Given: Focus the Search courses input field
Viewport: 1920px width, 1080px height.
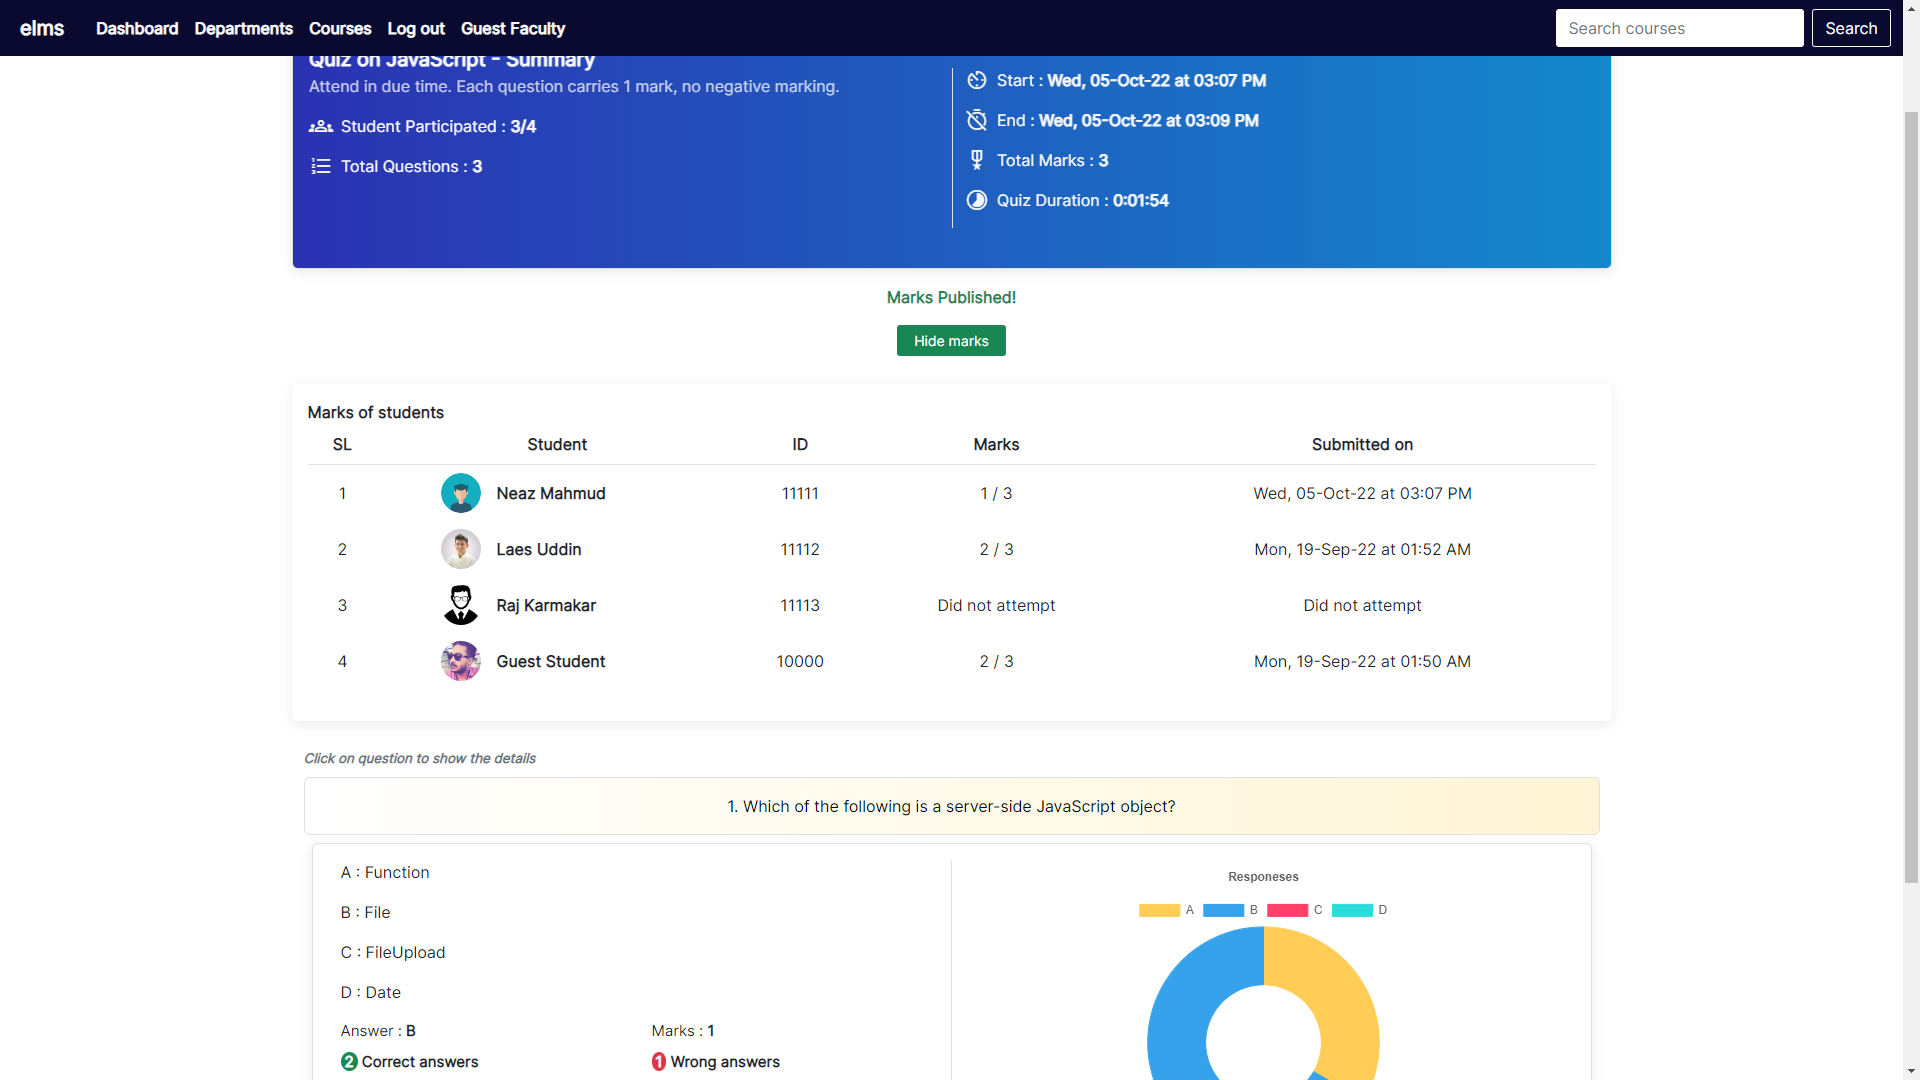Looking at the screenshot, I should 1680,28.
